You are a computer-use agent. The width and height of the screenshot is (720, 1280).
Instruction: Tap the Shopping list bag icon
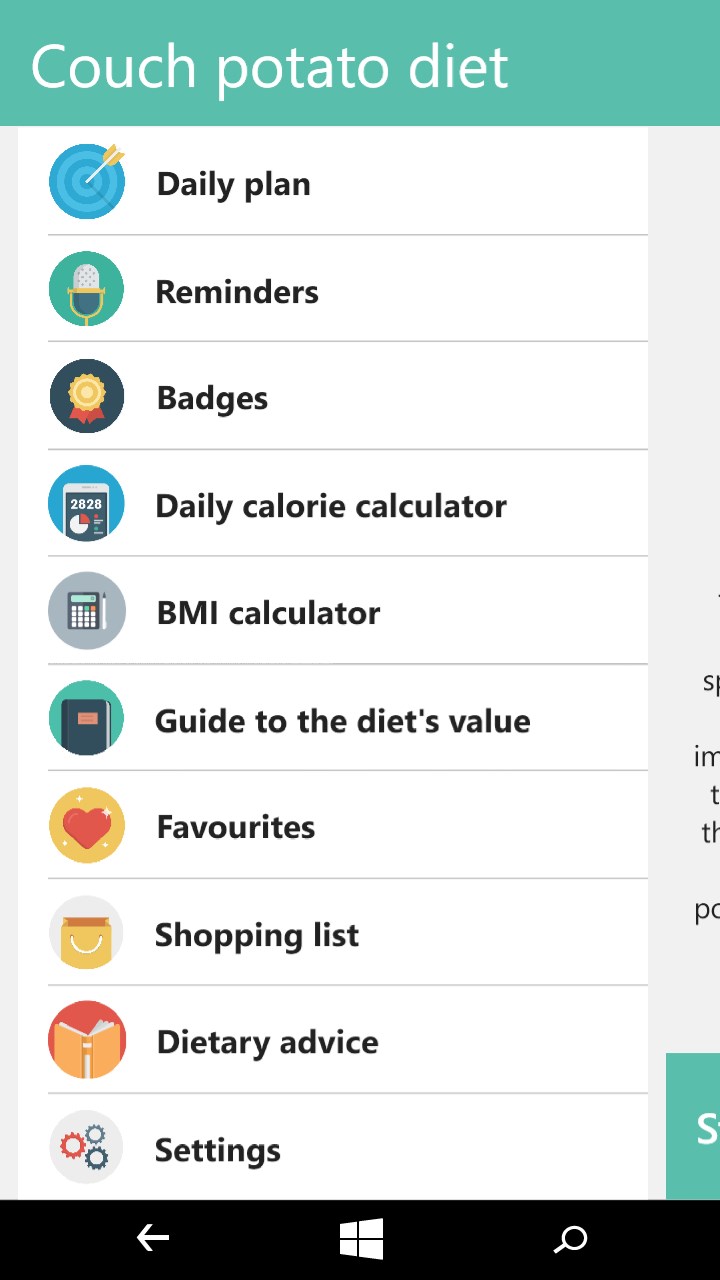(x=87, y=933)
